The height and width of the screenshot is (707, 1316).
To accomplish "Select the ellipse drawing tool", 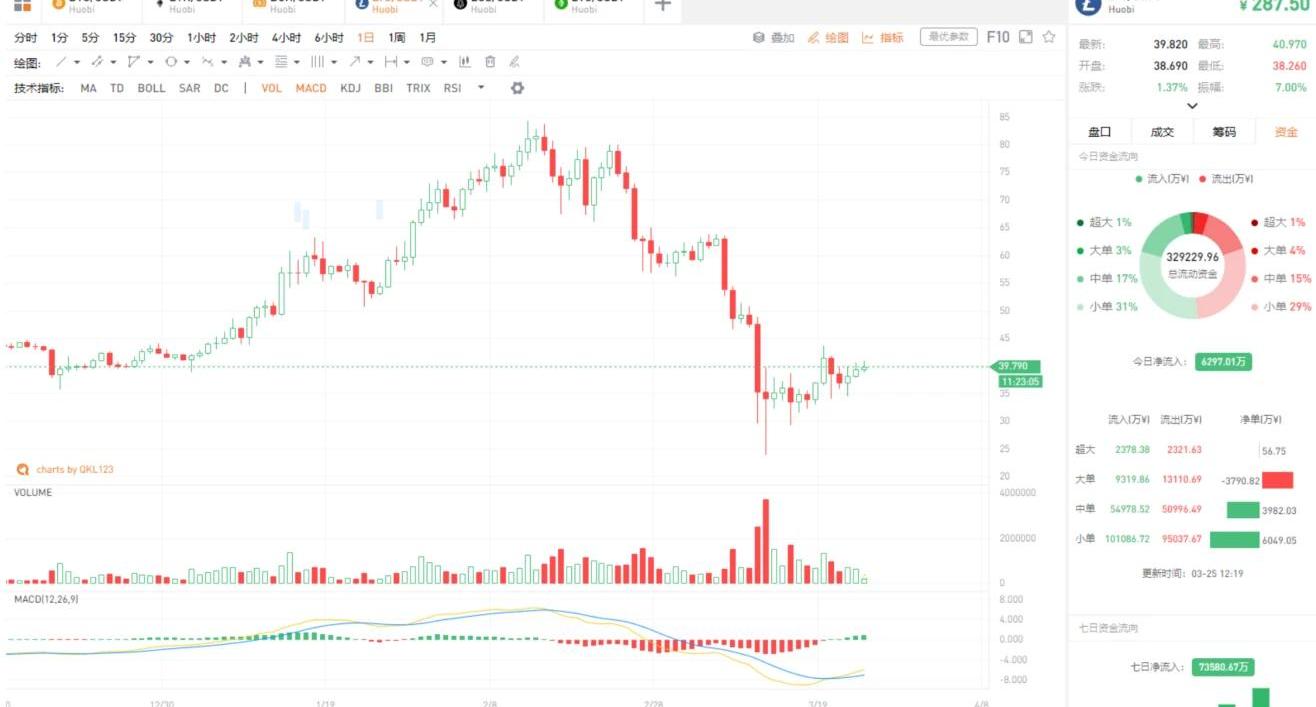I will (x=171, y=62).
